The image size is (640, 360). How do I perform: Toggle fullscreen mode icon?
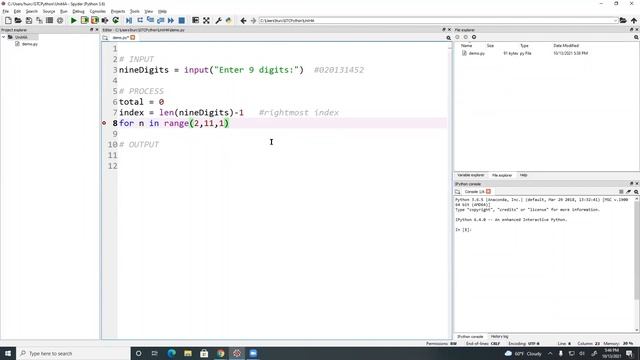[206, 20]
